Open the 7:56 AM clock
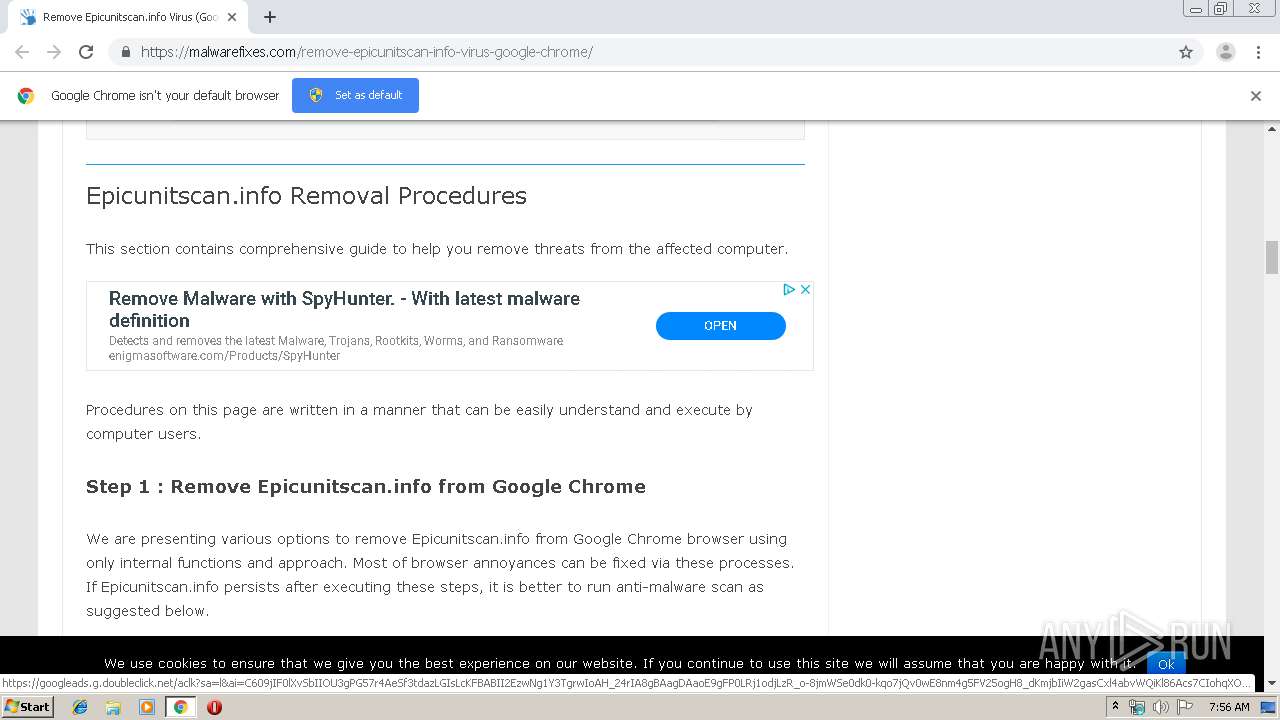 [1229, 707]
